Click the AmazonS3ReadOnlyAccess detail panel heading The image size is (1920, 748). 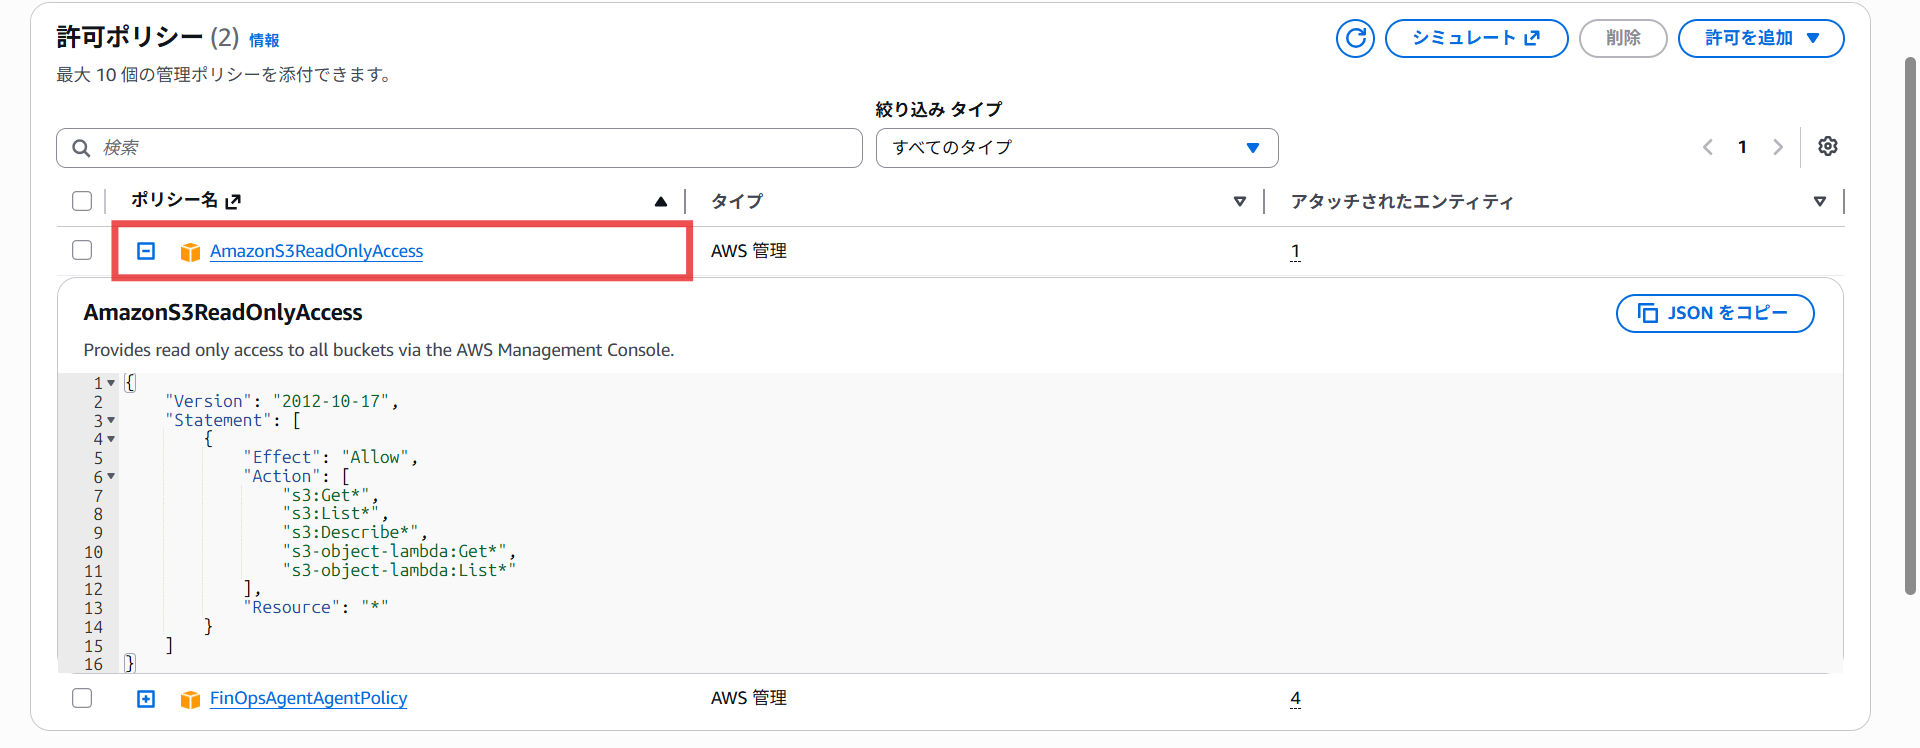click(x=223, y=313)
